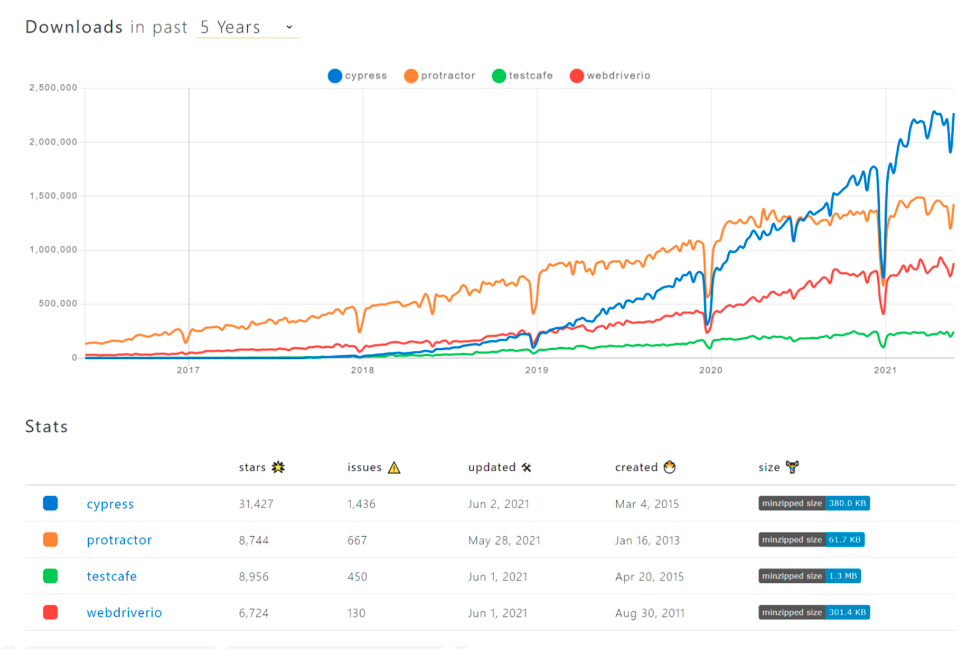Toggle cypress series in chart legend
Screen dimensions: 978x649
[x=357, y=75]
